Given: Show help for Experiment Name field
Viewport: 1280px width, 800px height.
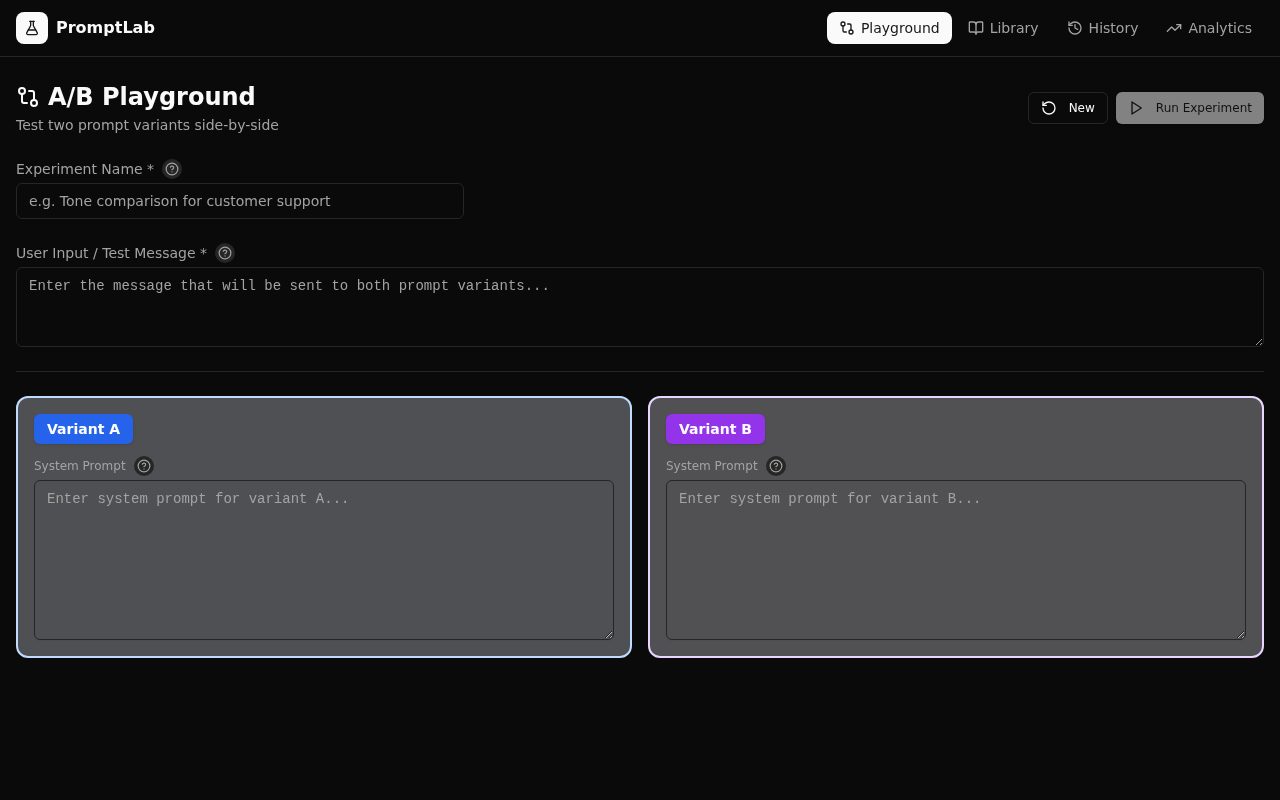Looking at the screenshot, I should (x=172, y=169).
